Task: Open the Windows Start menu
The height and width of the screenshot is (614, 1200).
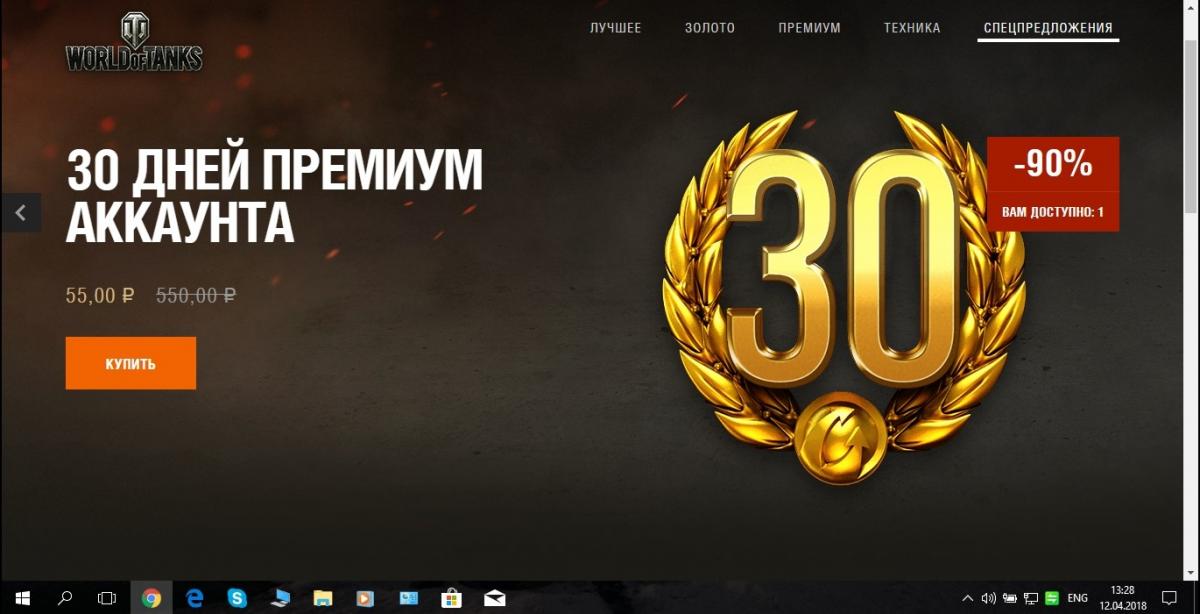Action: pyautogui.click(x=22, y=598)
